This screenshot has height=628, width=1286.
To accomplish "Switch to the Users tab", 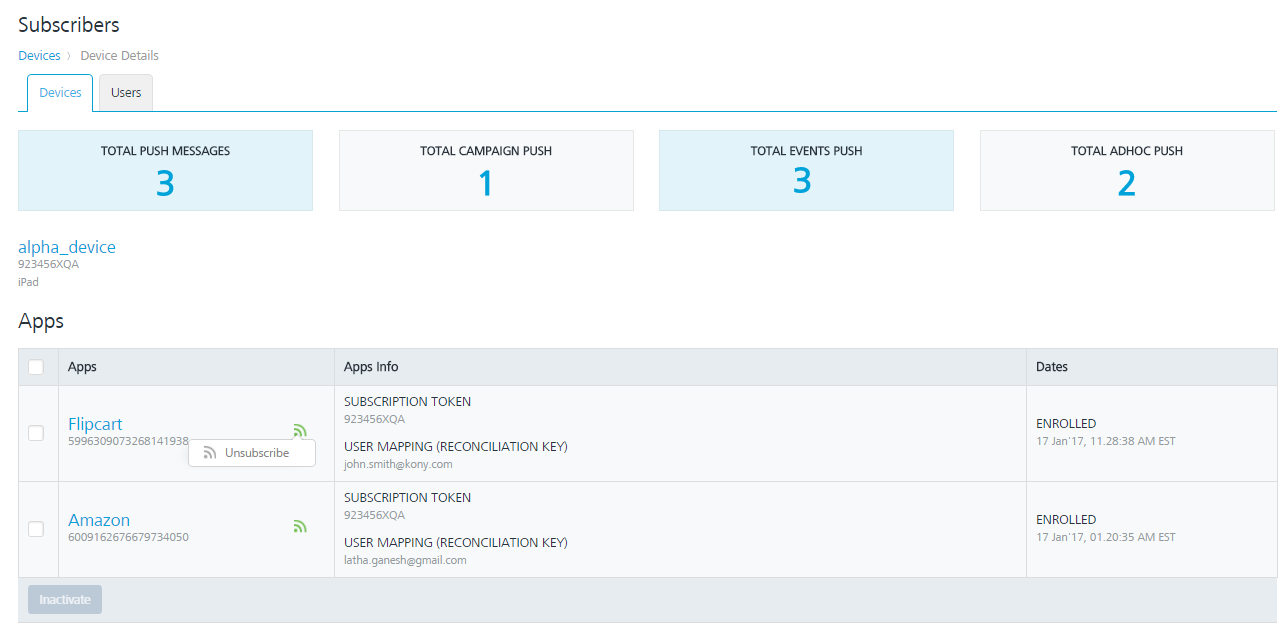I will click(x=126, y=93).
